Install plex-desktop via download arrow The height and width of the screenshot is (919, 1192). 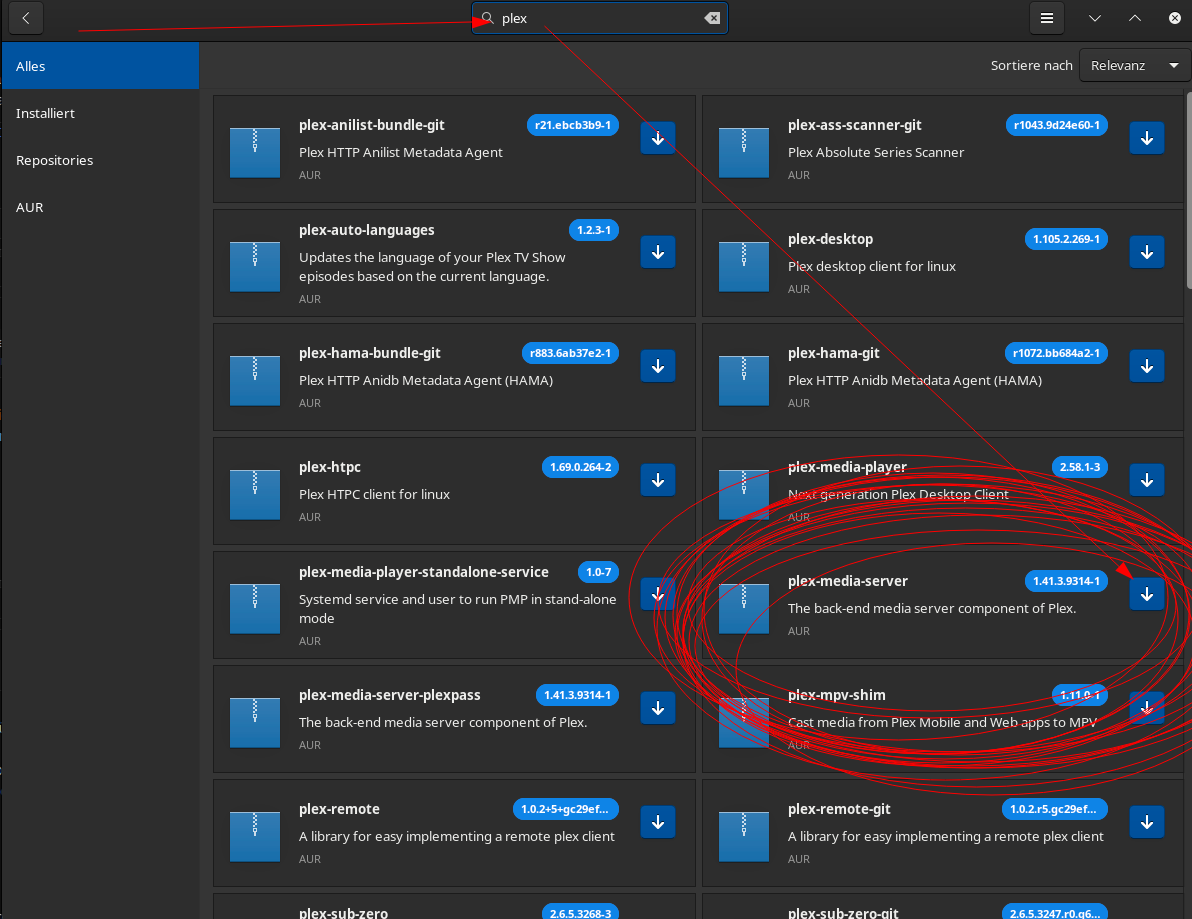[x=1146, y=252]
